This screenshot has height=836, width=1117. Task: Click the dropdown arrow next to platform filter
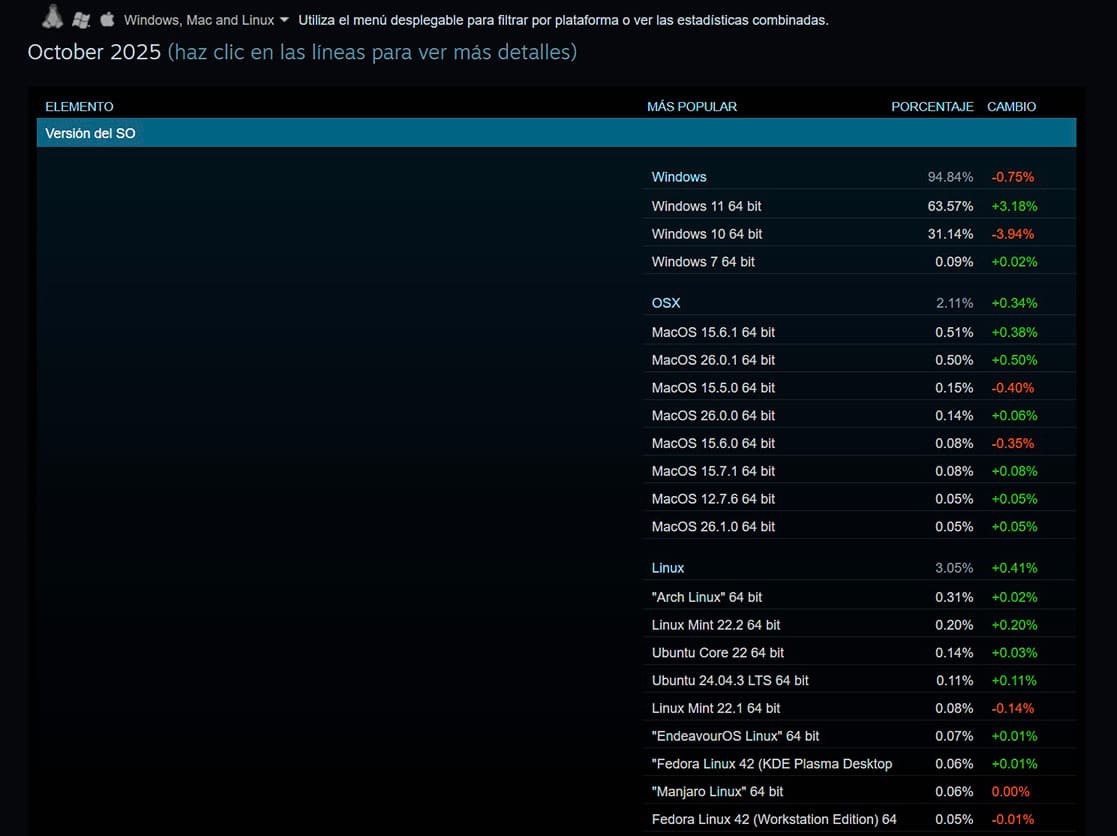[286, 19]
